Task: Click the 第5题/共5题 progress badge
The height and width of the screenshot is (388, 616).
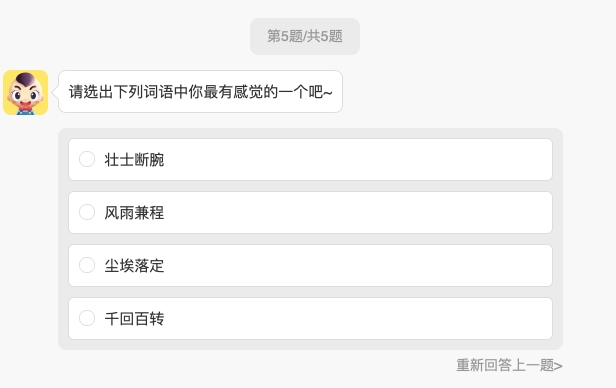Action: [305, 36]
